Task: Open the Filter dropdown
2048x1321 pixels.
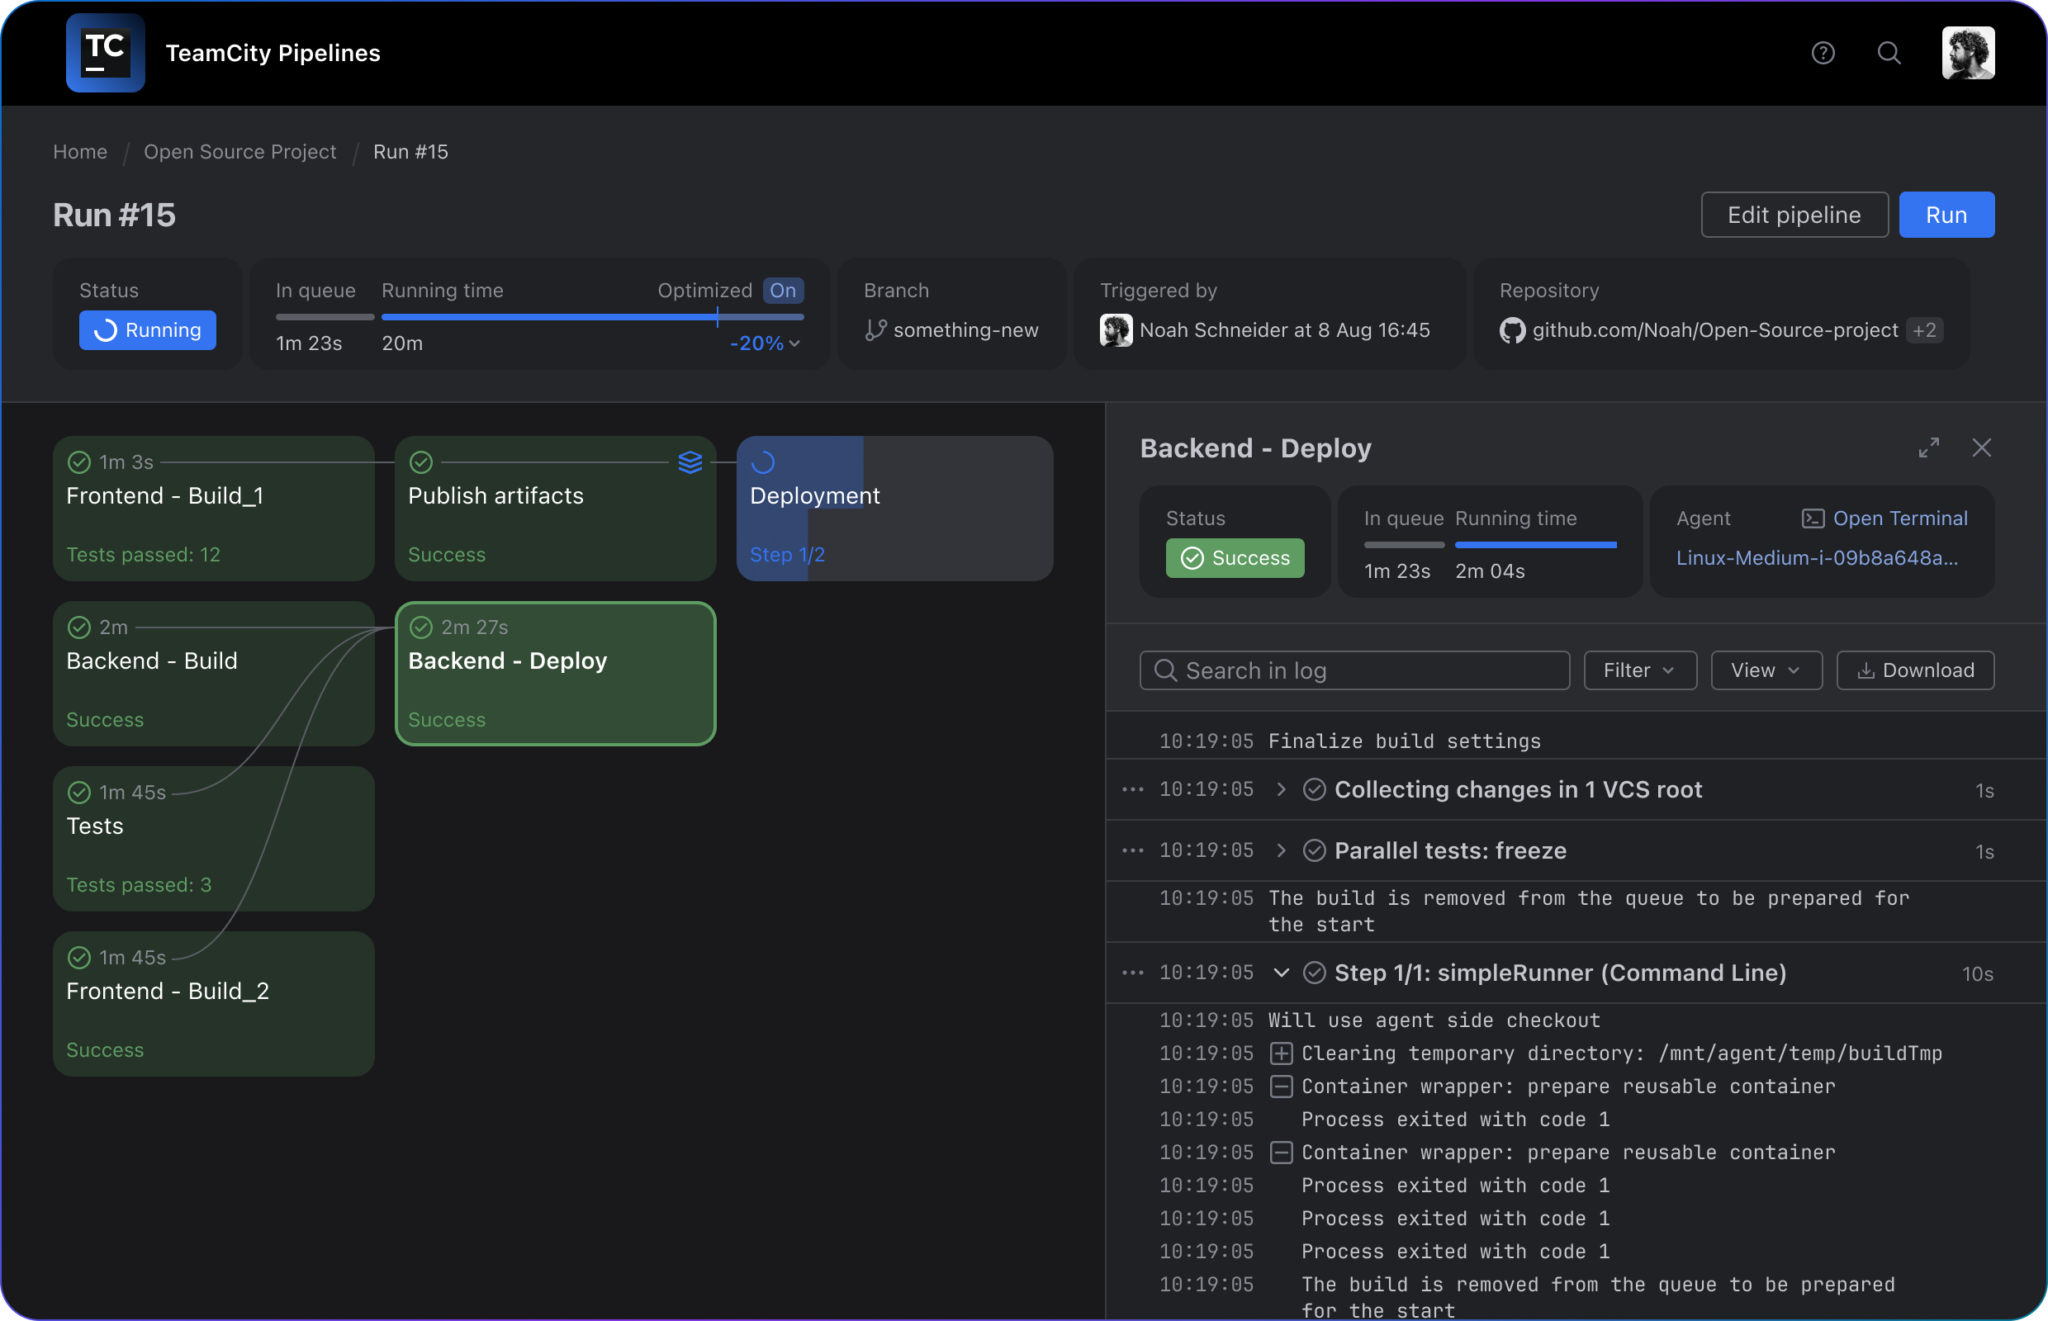Action: 1639,670
